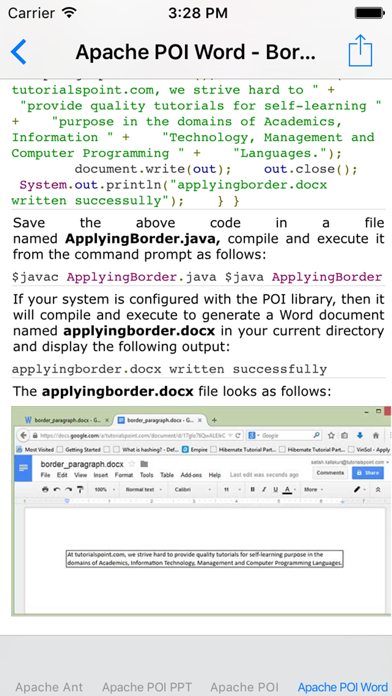Image resolution: width=392 pixels, height=696 pixels.
Task: Select the Apache POI Word tab
Action: 343,687
